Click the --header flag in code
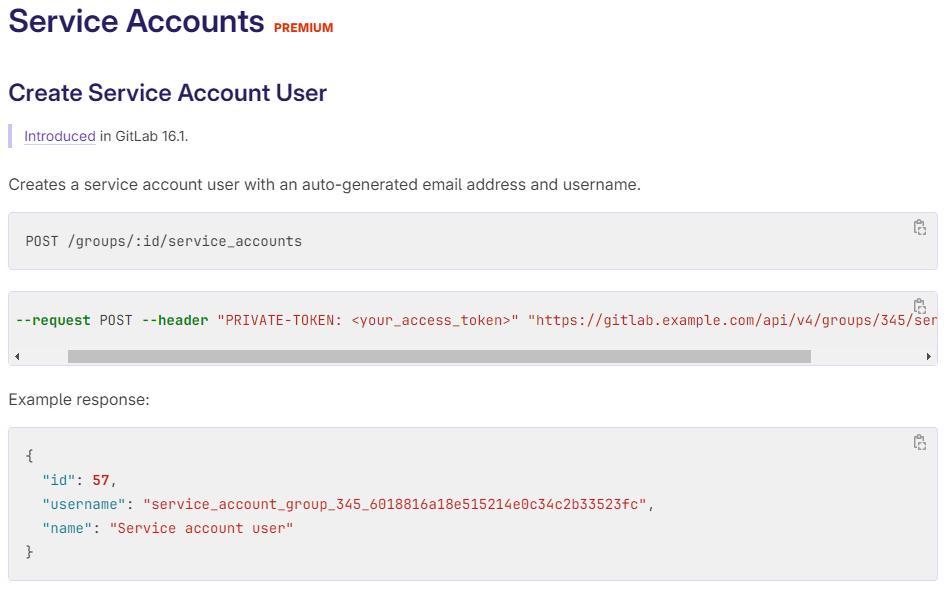The width and height of the screenshot is (950, 591). (x=175, y=320)
